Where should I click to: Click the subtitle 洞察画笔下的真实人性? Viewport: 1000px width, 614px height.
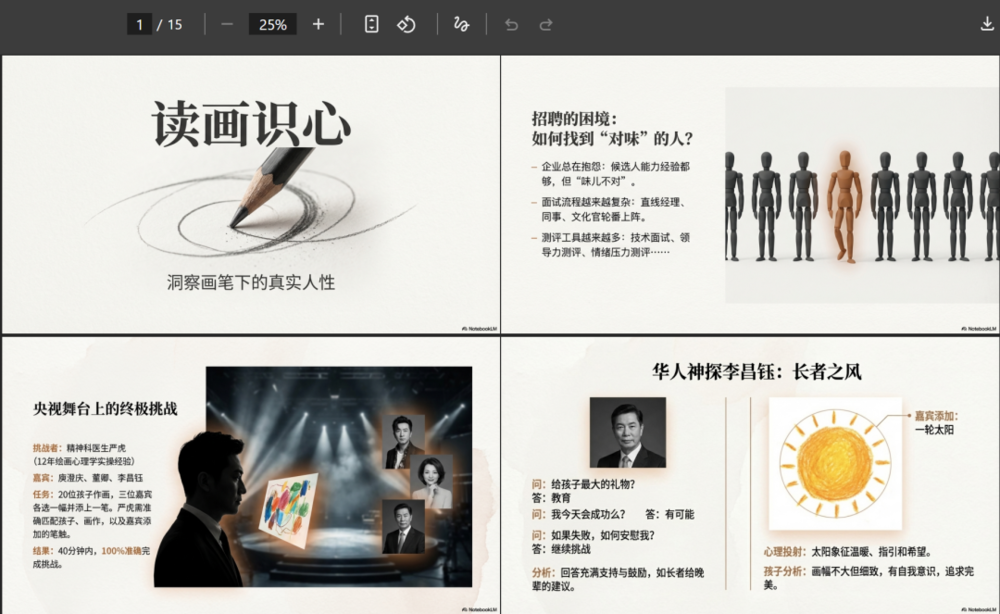coord(251,283)
